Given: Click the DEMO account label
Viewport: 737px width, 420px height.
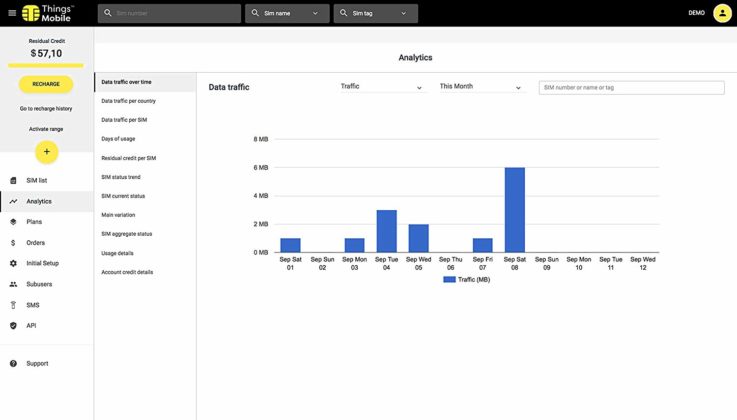Looking at the screenshot, I should [696, 13].
